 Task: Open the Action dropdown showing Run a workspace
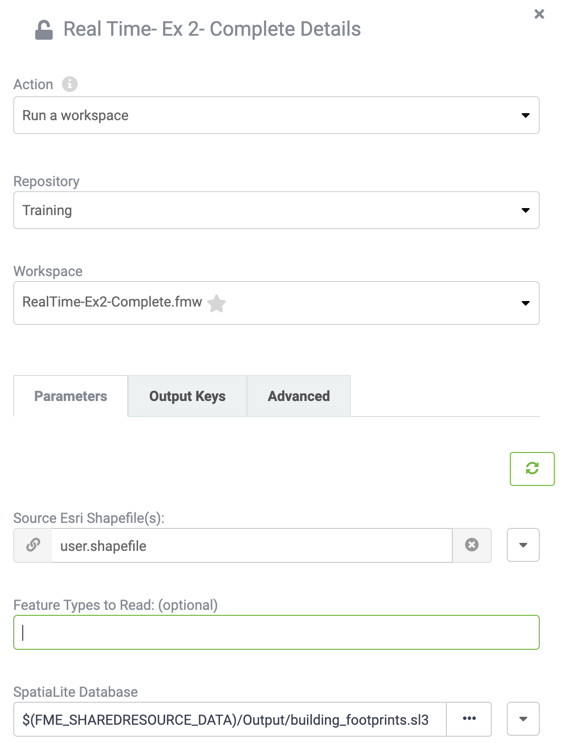[276, 115]
